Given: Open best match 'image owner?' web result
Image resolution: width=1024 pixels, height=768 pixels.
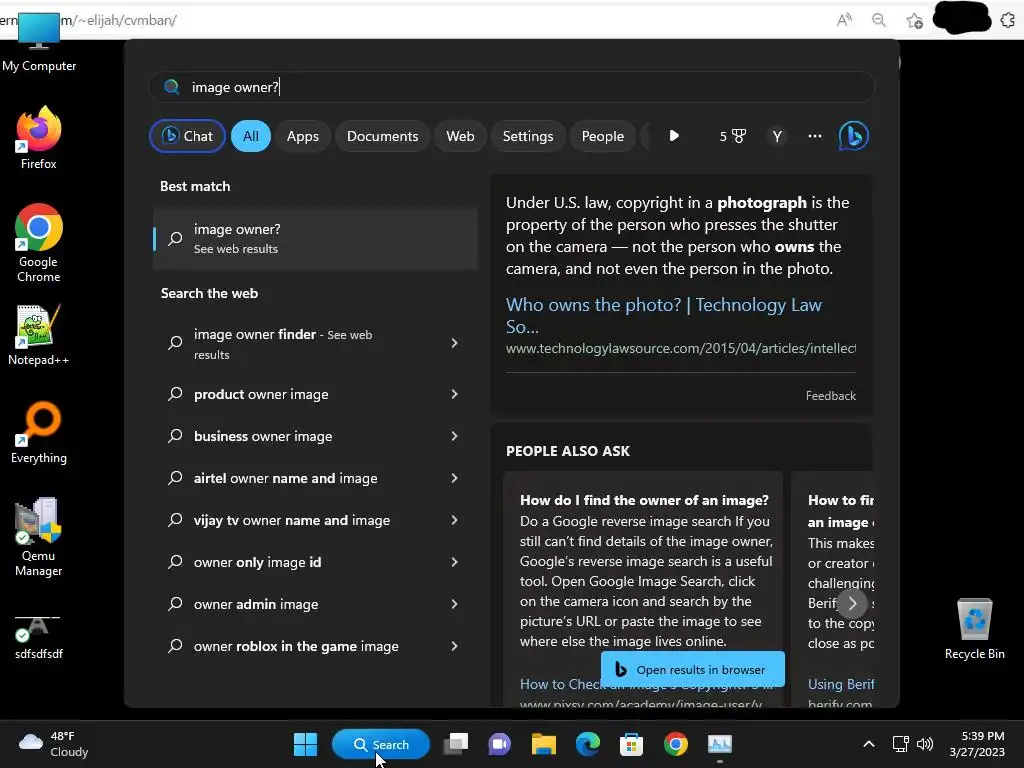Looking at the screenshot, I should [x=315, y=238].
